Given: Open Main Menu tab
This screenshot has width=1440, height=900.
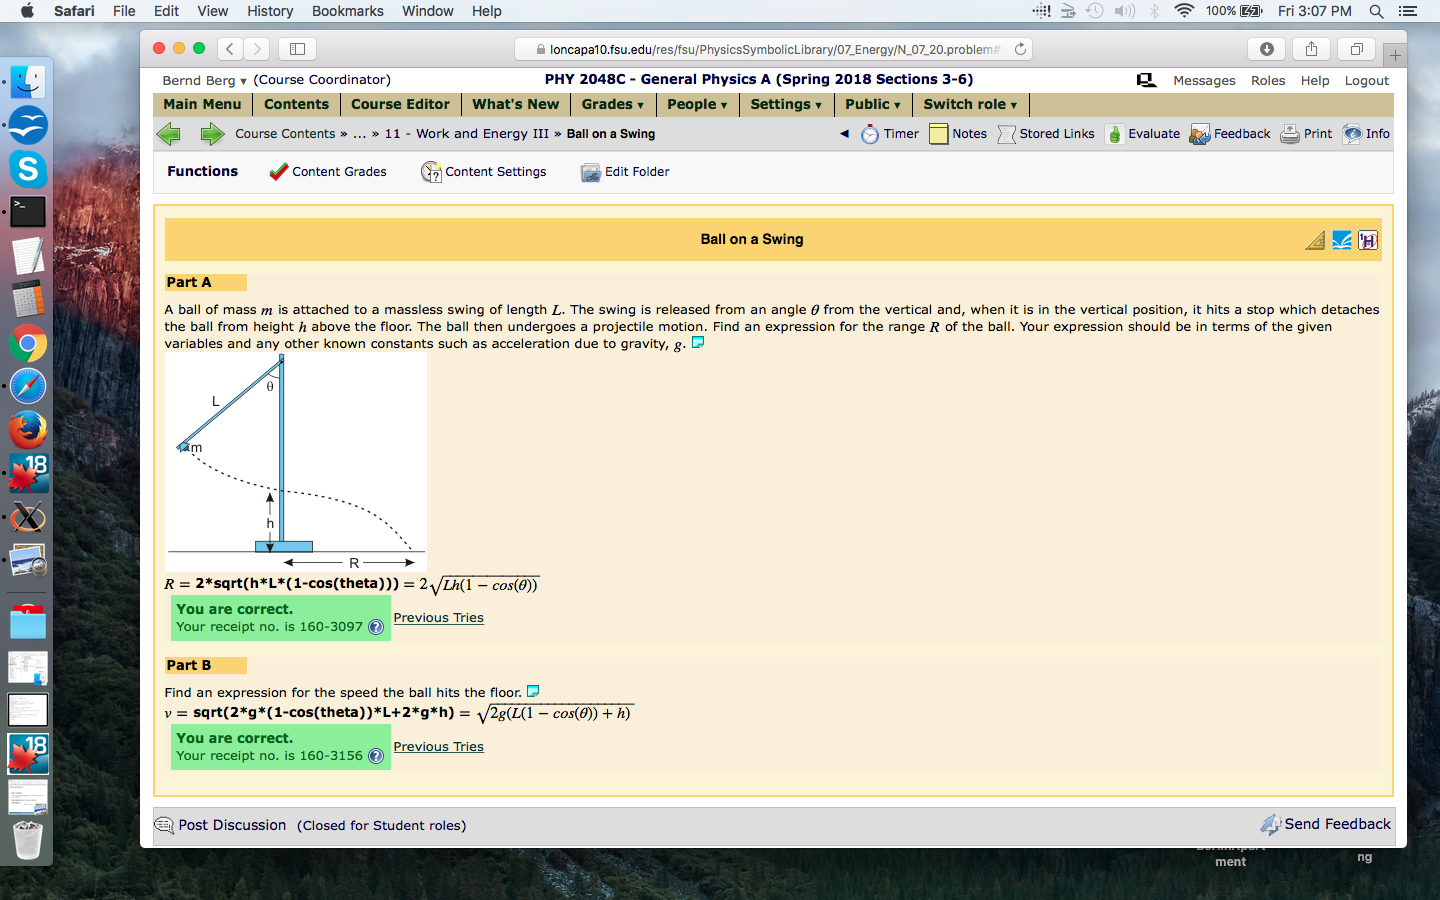Looking at the screenshot, I should (x=202, y=104).
